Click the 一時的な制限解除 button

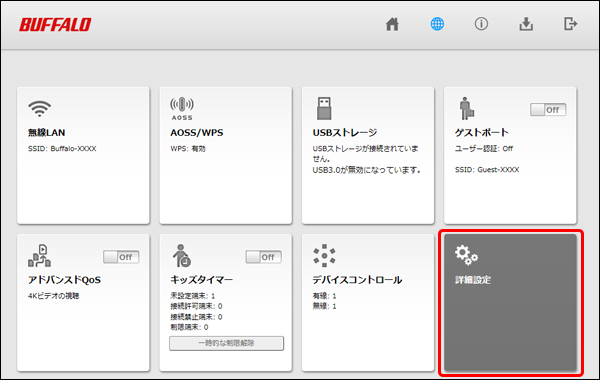point(227,343)
